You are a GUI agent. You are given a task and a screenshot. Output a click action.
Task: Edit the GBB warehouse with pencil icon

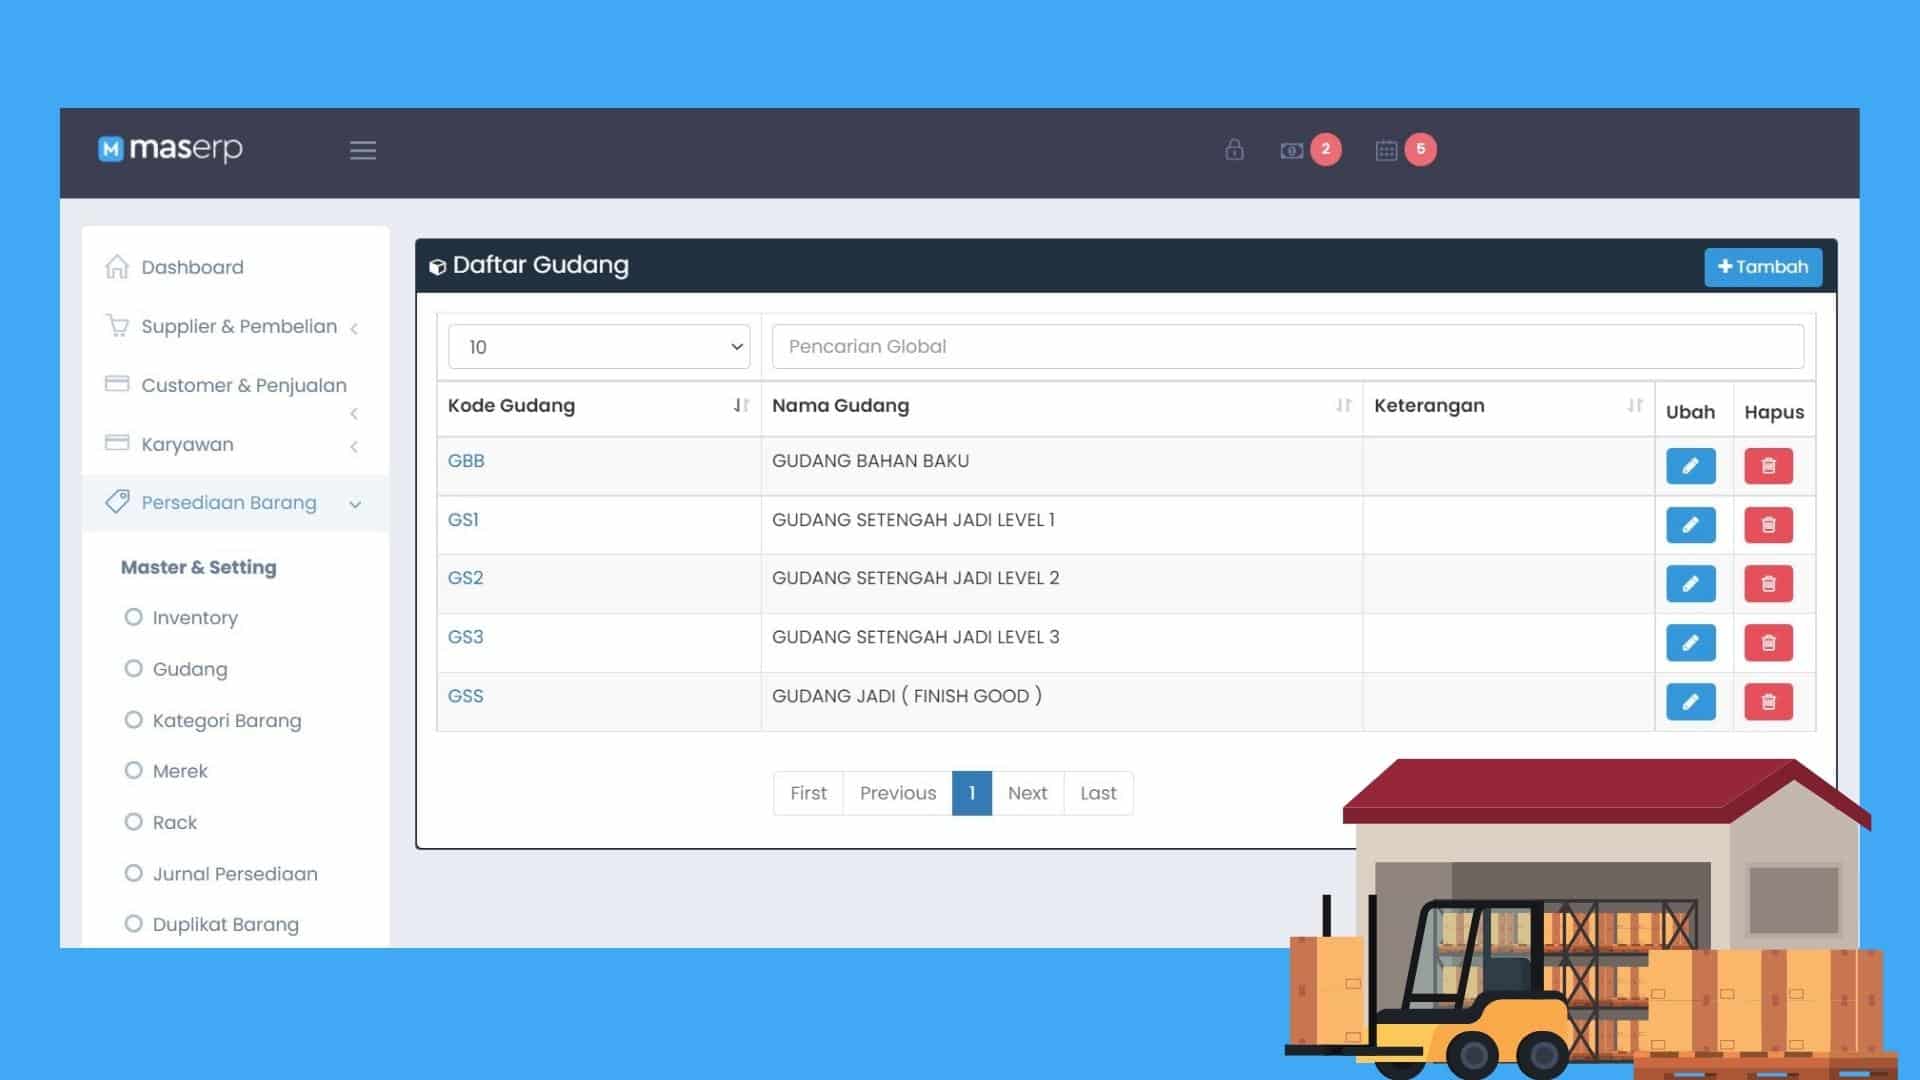click(x=1690, y=466)
